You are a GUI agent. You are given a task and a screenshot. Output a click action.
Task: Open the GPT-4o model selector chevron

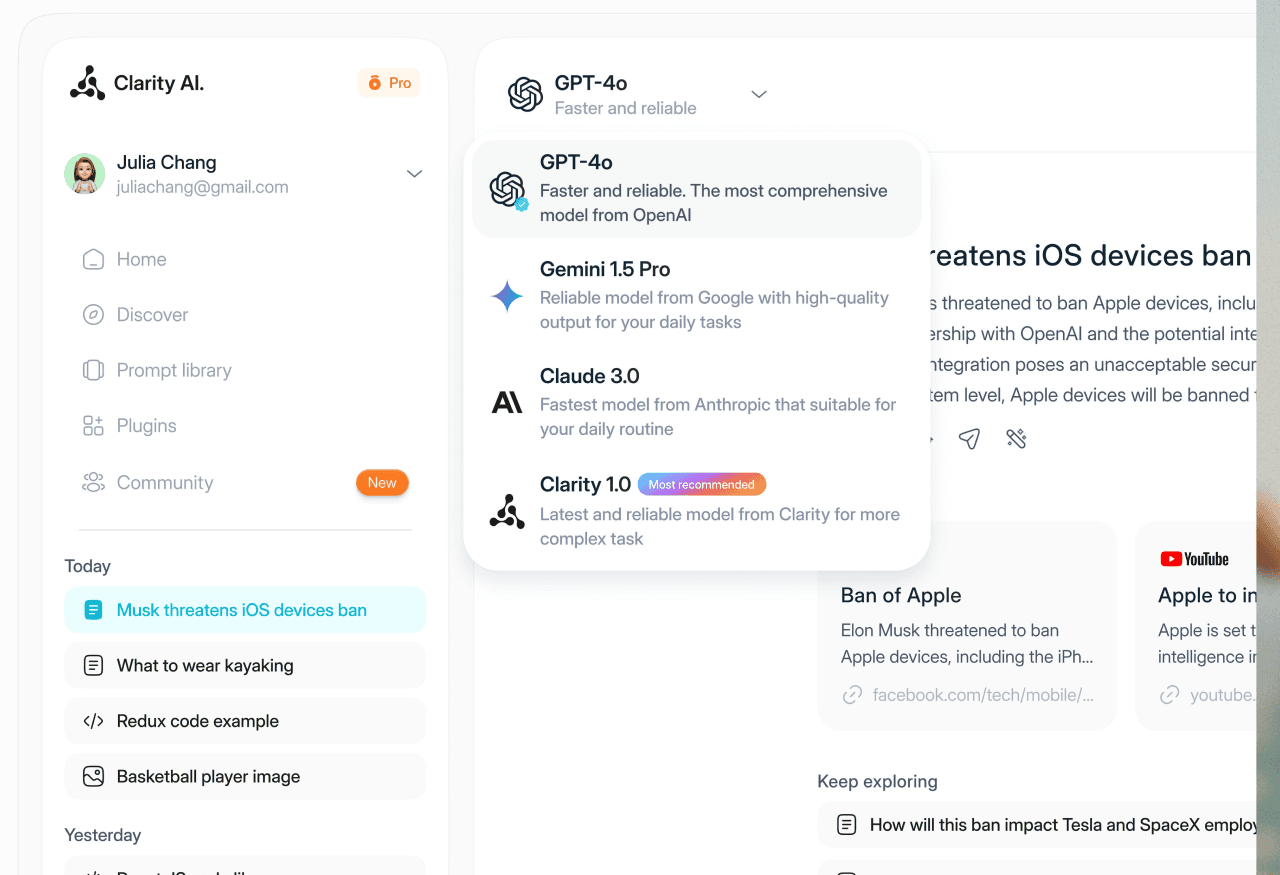[759, 95]
